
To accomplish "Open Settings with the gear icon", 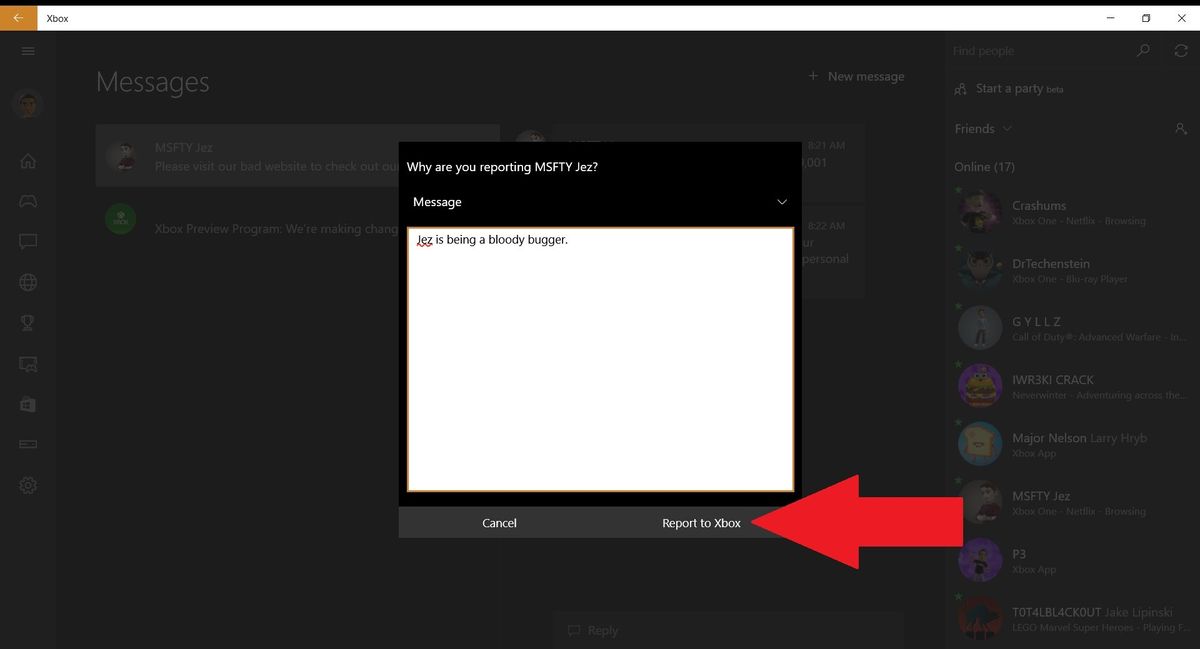I will coord(27,485).
